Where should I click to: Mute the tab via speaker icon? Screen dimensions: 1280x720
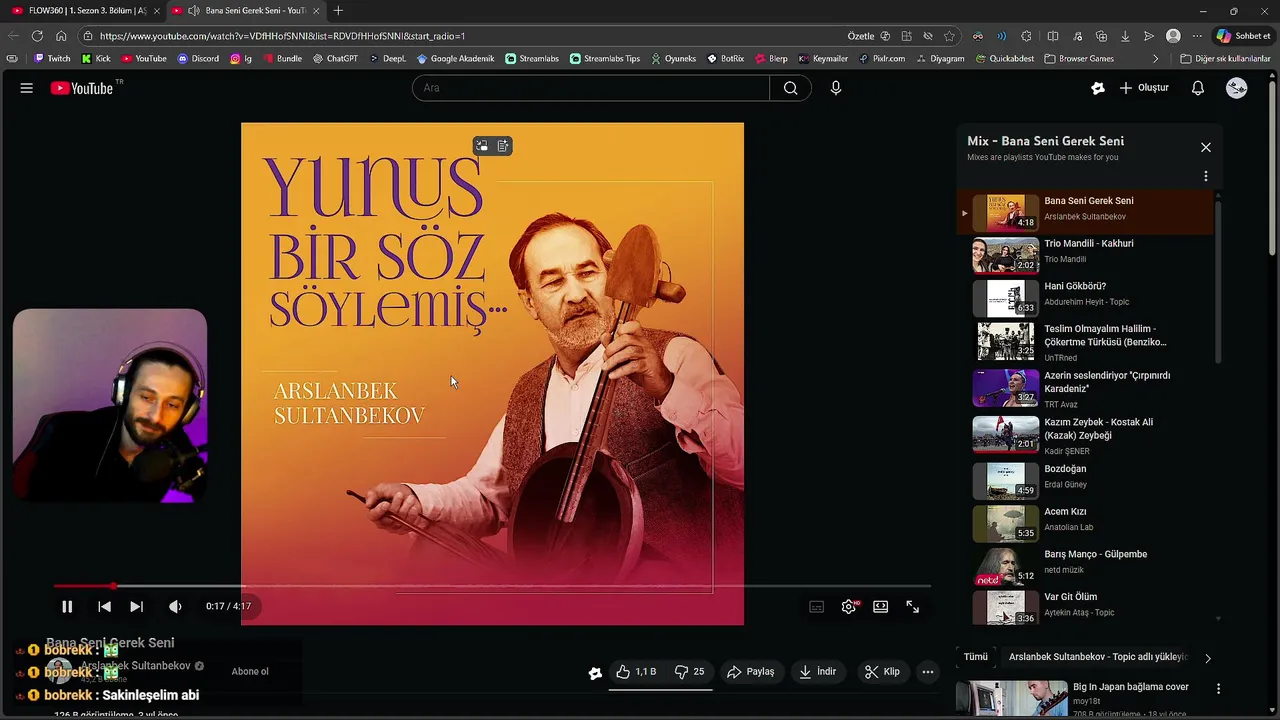pos(193,11)
